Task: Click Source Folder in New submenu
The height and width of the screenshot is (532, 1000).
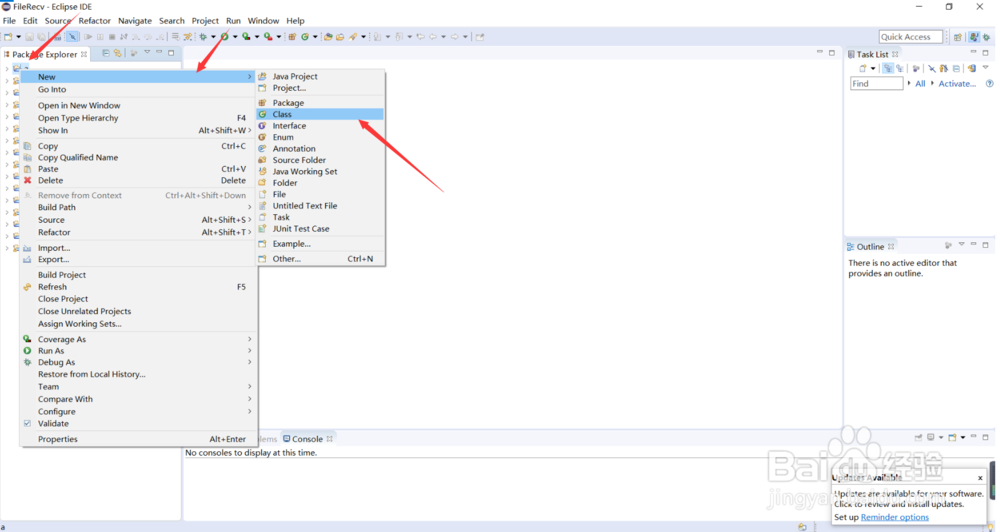Action: coord(320,160)
